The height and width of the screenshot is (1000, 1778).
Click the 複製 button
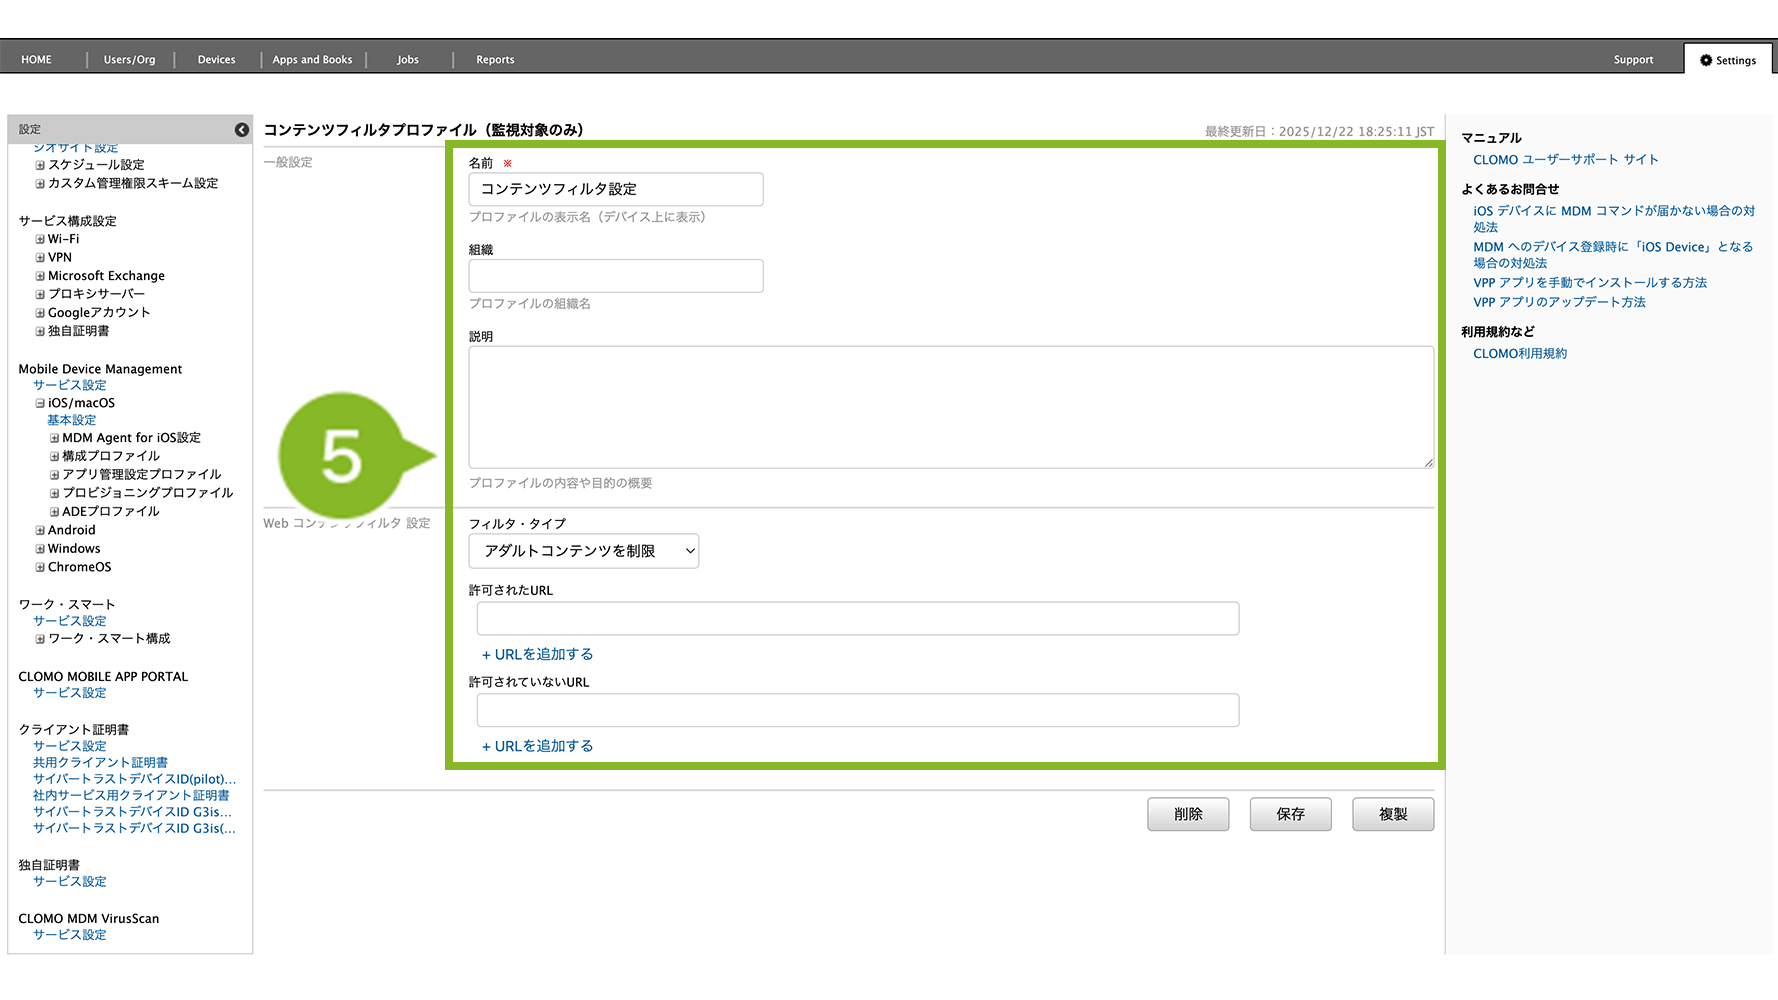[x=1392, y=814]
